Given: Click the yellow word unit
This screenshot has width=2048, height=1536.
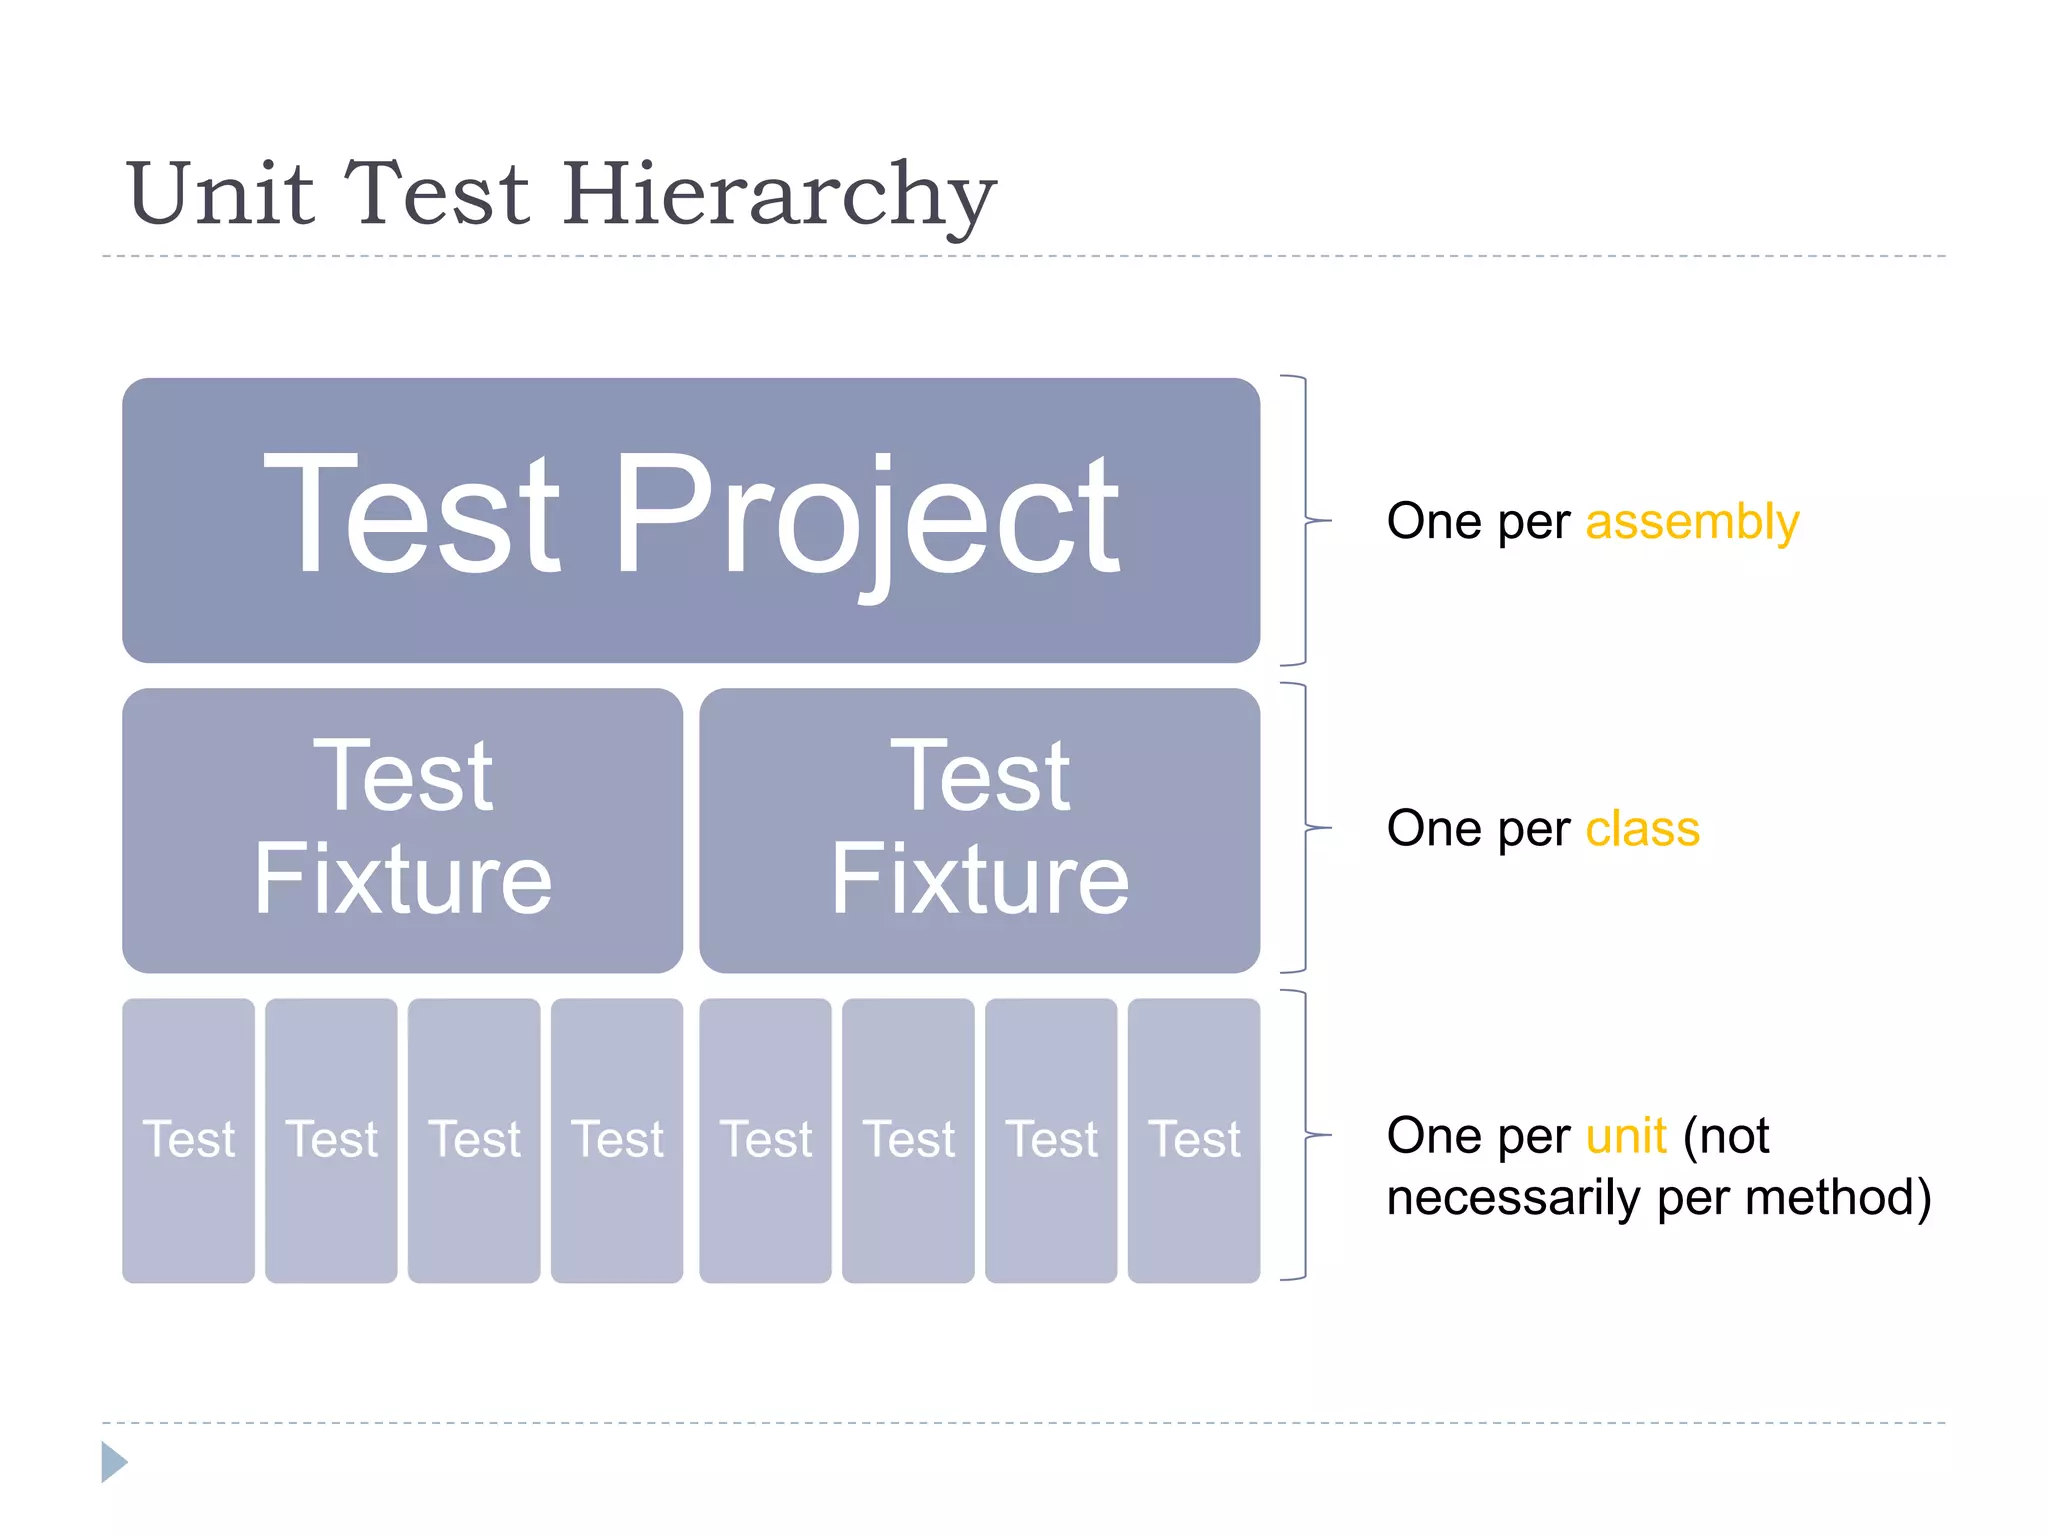Looking at the screenshot, I should tap(1626, 1136).
